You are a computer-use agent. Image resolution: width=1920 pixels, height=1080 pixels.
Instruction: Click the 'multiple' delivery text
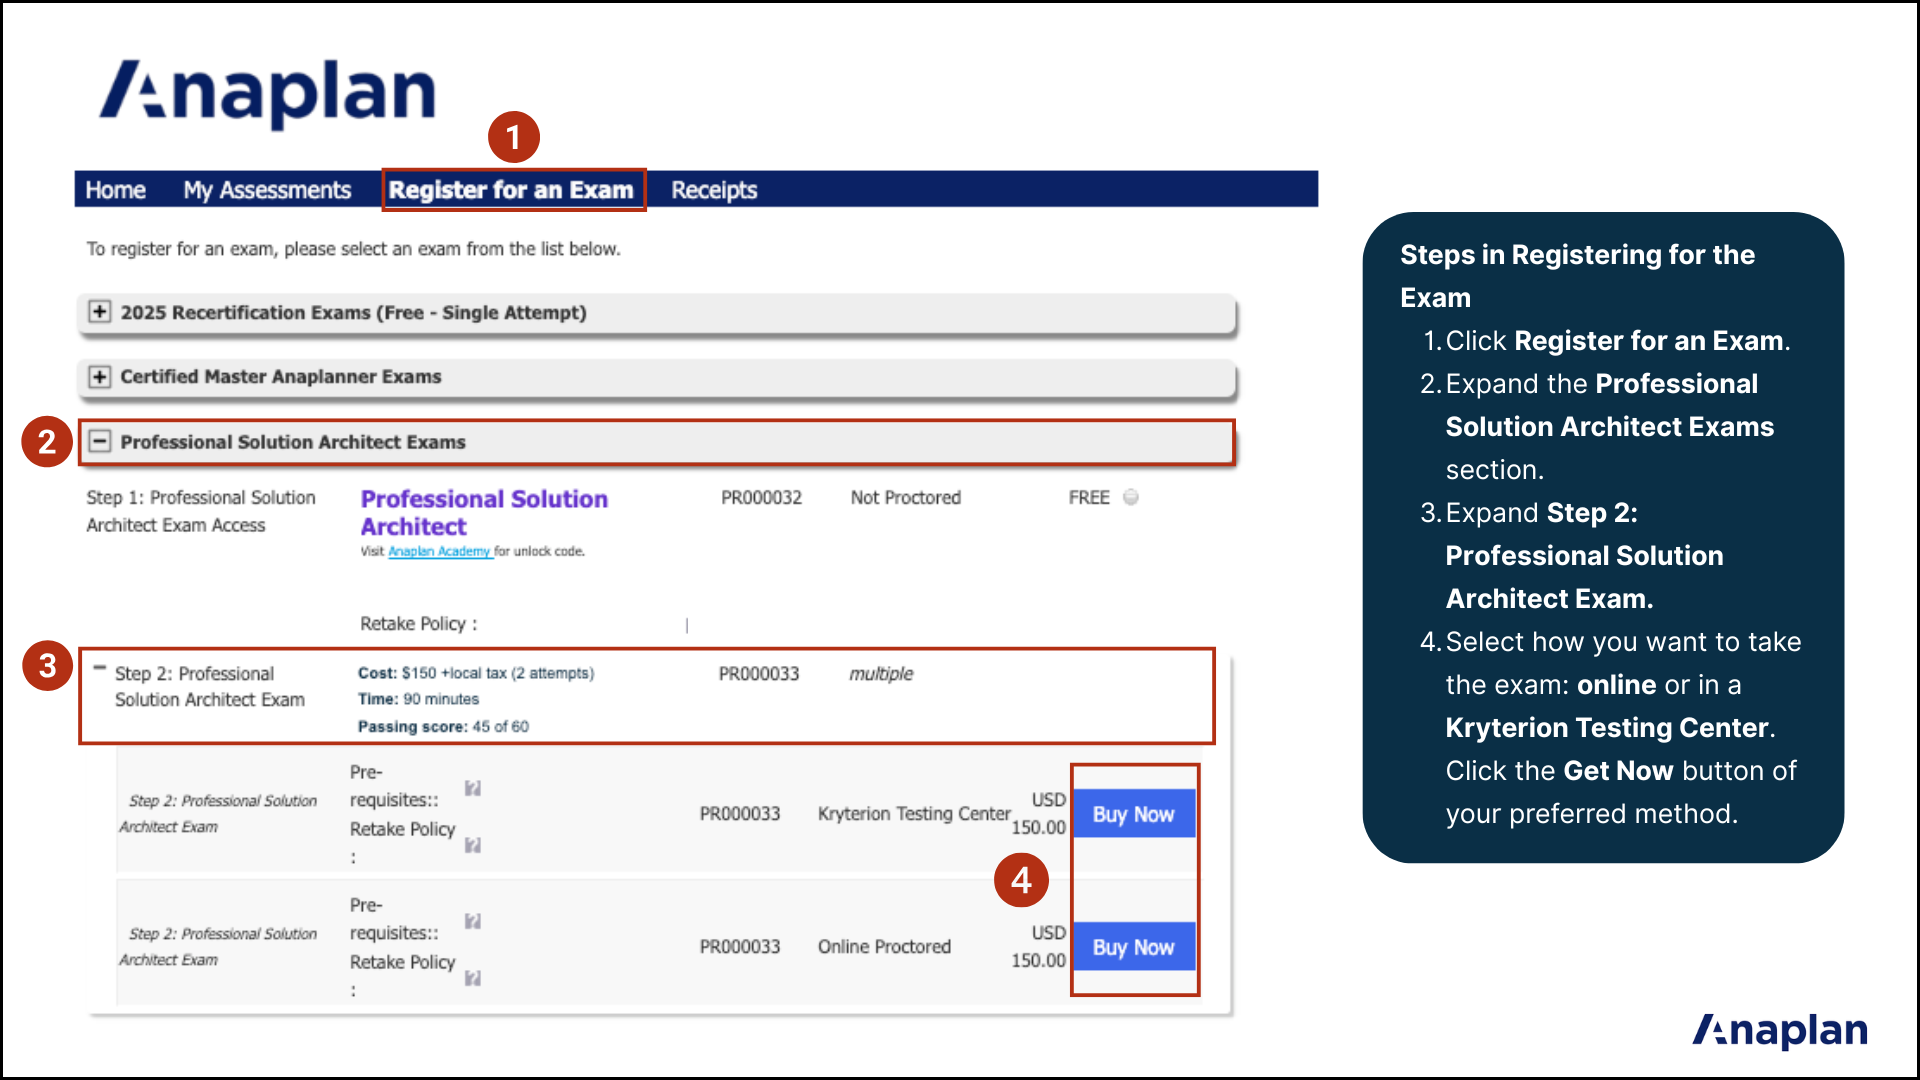(881, 673)
